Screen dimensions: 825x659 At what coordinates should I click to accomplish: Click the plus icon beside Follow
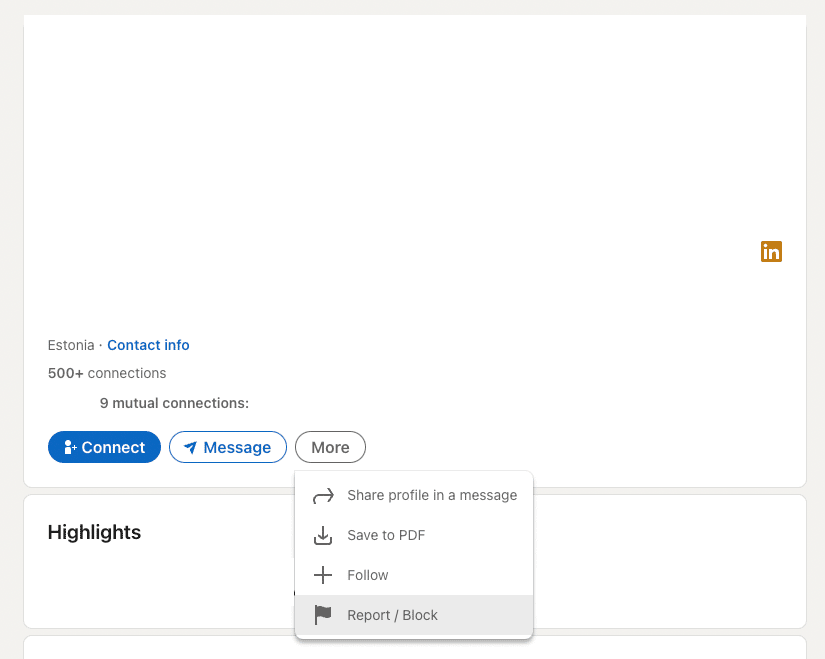(323, 575)
